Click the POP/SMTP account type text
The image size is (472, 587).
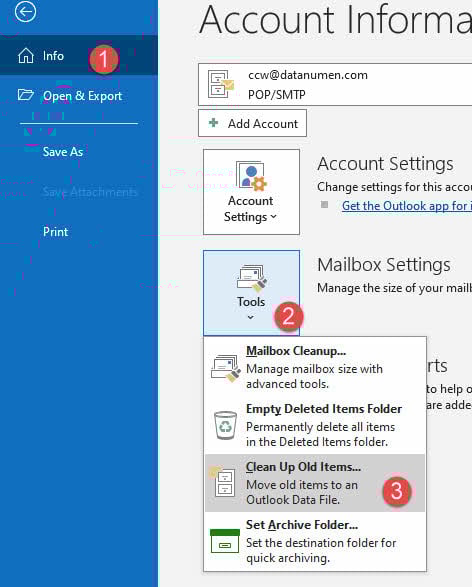pyautogui.click(x=277, y=95)
